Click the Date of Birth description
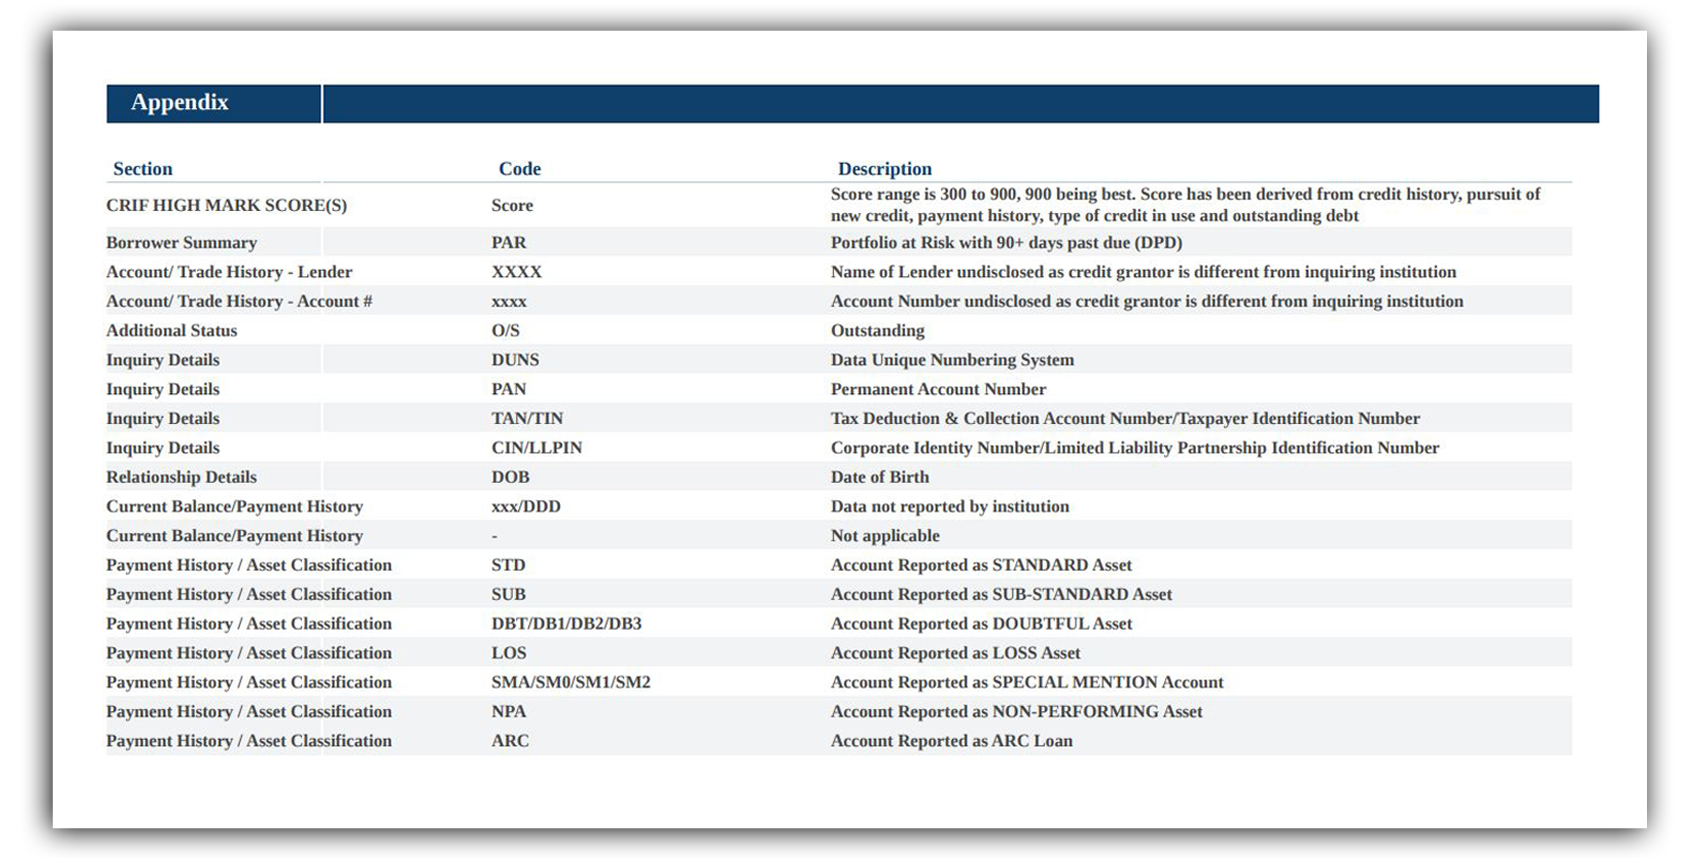 pos(879,477)
